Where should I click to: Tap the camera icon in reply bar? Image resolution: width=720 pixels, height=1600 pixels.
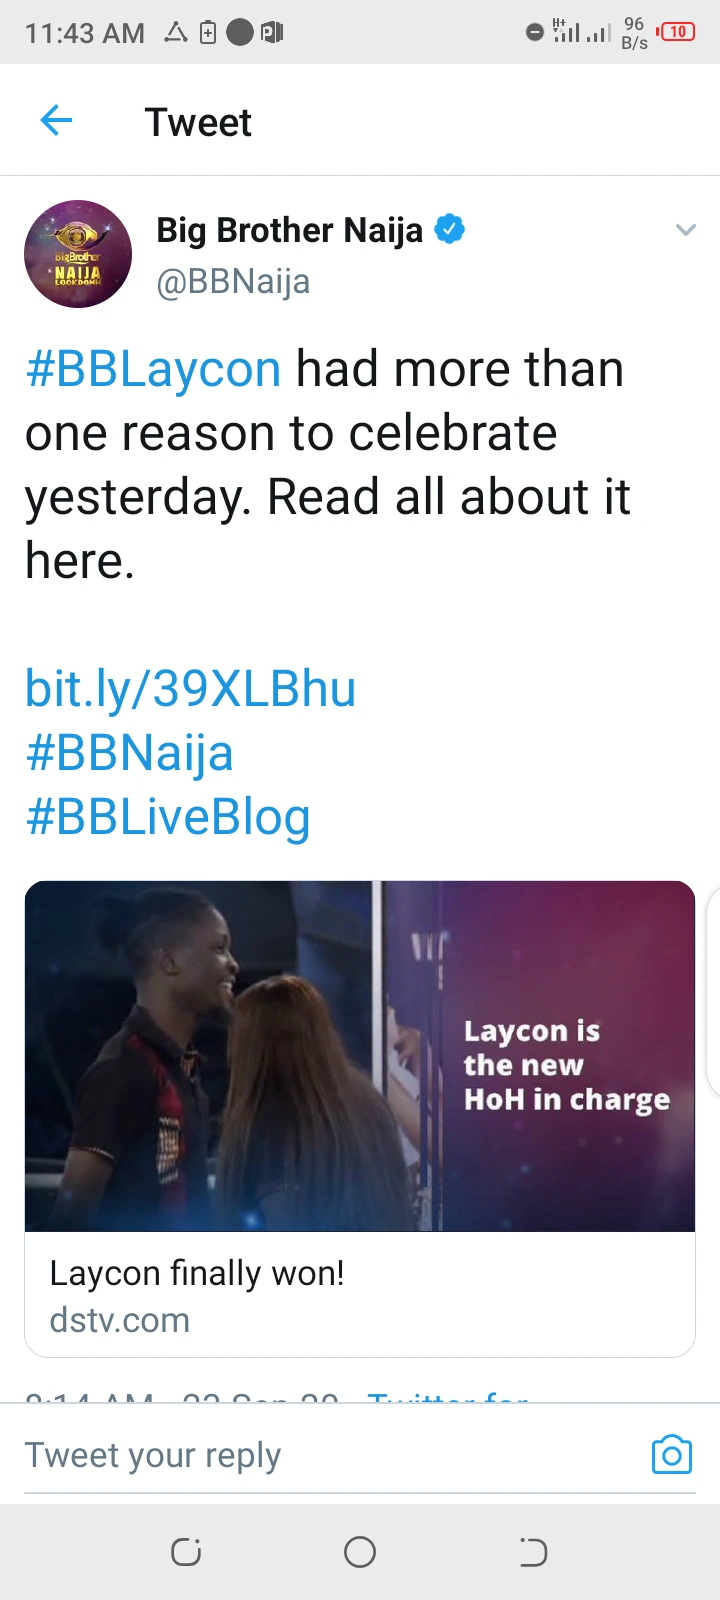(671, 1454)
